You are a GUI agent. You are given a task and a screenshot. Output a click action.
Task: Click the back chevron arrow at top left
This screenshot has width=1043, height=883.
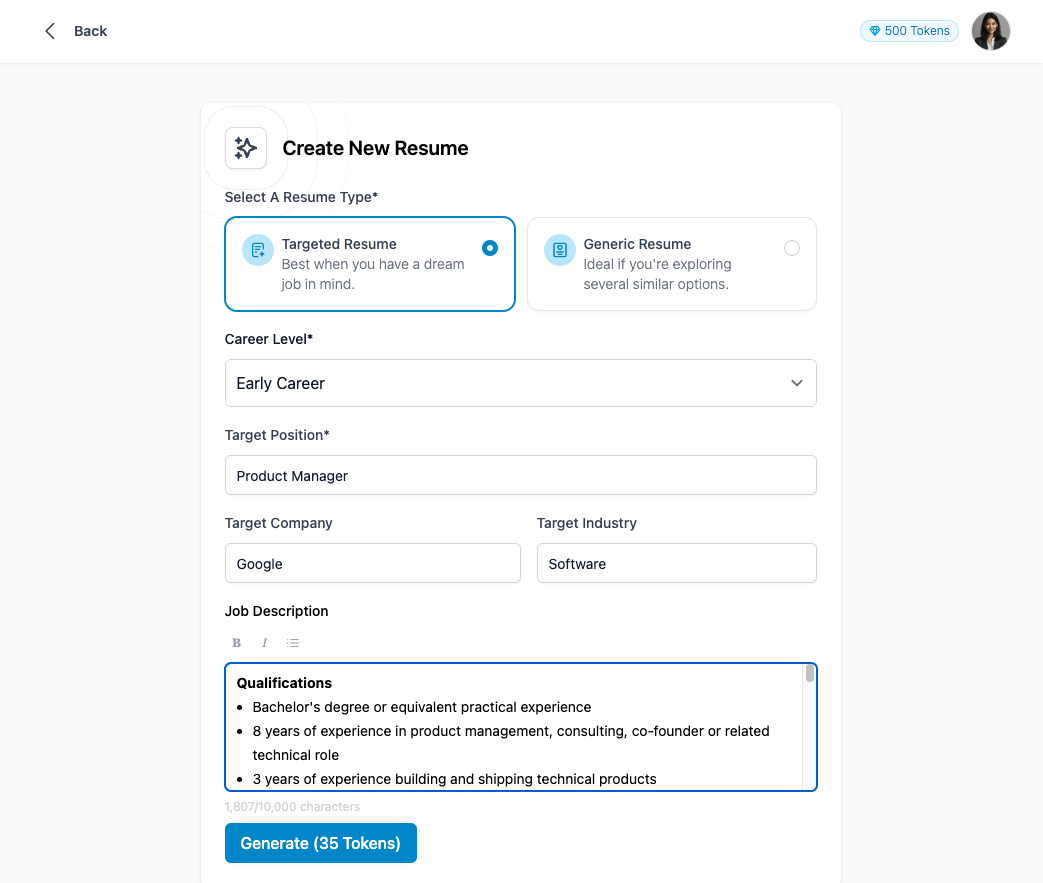tap(49, 30)
